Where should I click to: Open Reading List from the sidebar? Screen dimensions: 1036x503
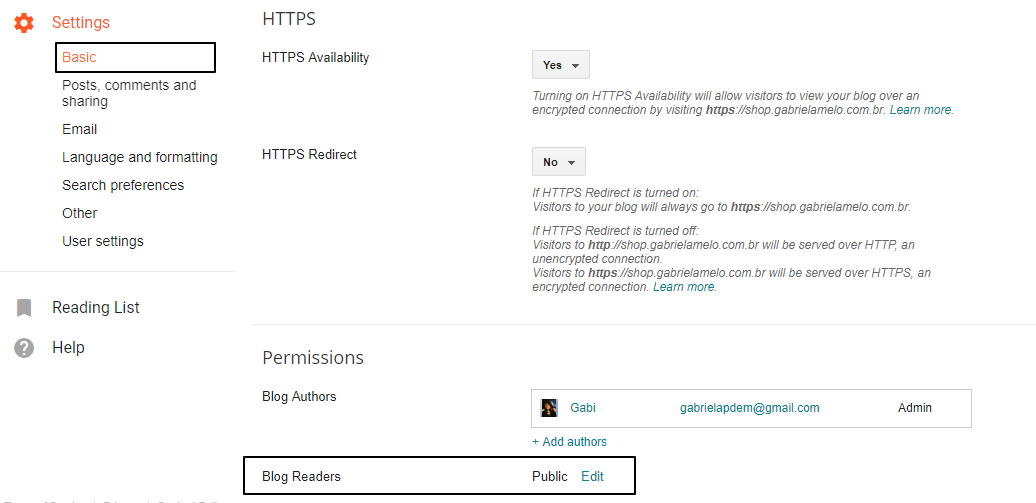[96, 307]
